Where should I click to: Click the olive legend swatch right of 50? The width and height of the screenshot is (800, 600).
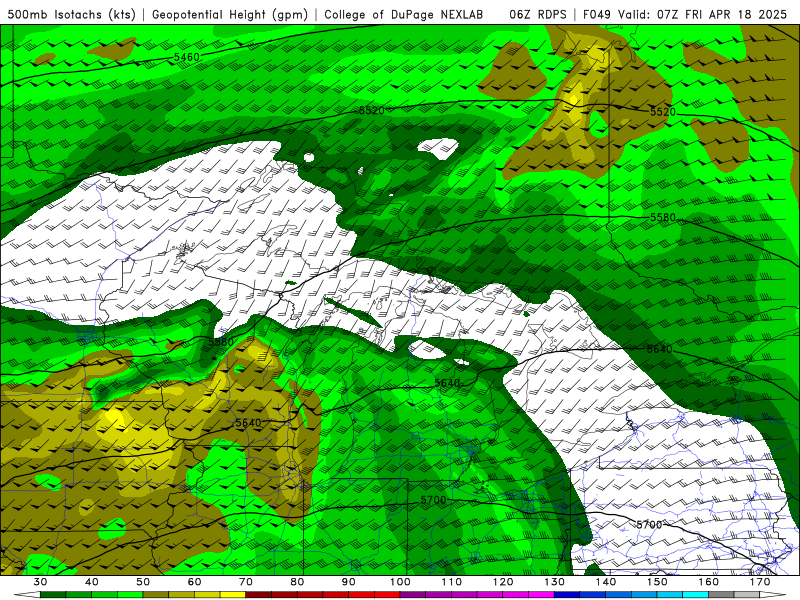(156, 595)
